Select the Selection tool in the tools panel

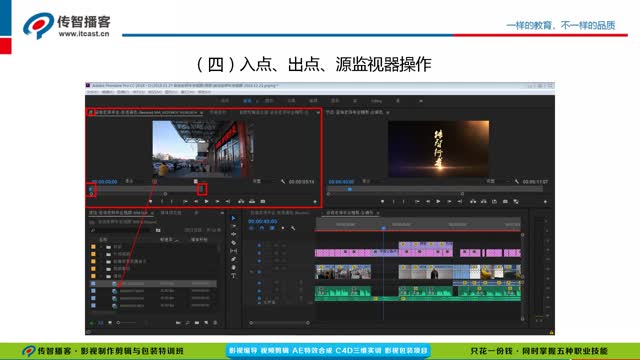[233, 218]
